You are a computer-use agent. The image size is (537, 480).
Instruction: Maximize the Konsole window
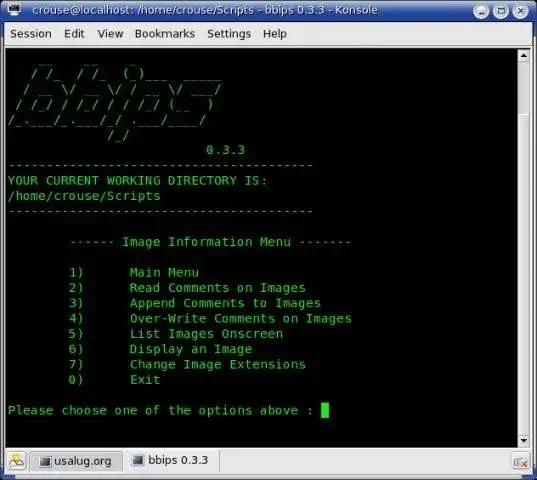click(501, 11)
